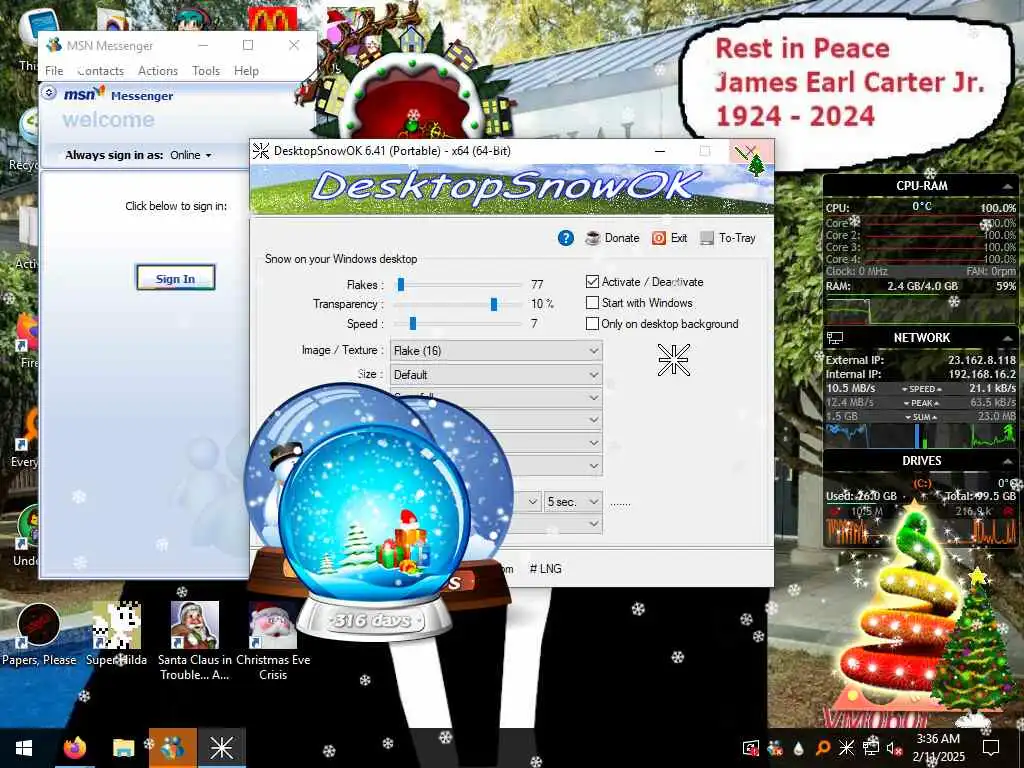1024x768 pixels.
Task: Click the Donate coffee cup button
Action: 613,238
